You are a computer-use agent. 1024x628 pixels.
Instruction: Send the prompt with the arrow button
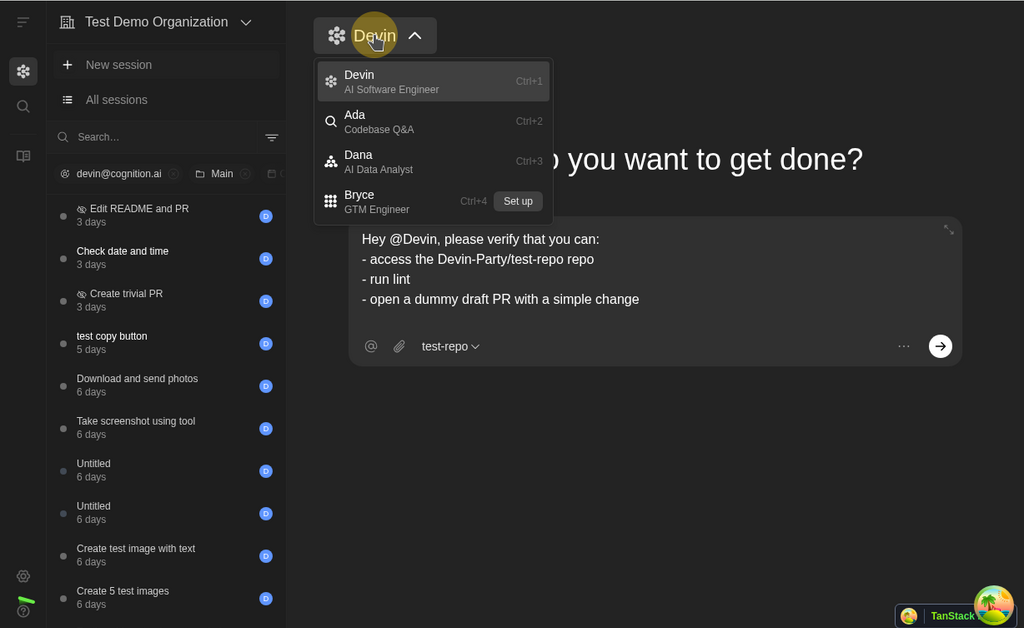(x=940, y=346)
